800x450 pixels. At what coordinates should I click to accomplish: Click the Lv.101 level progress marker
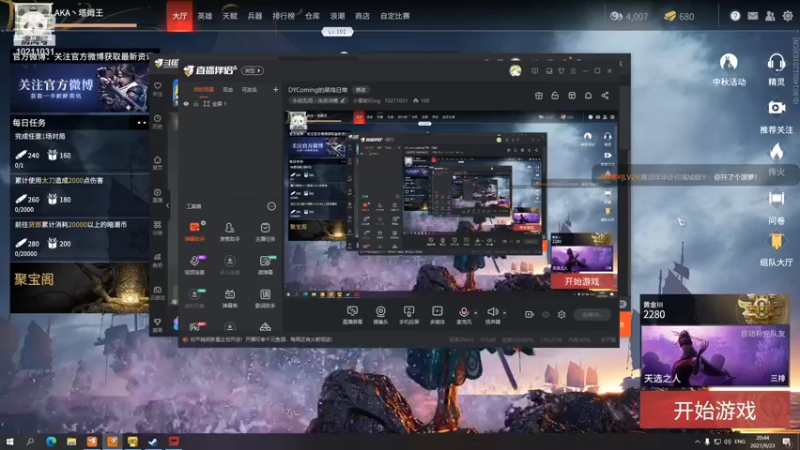click(337, 32)
